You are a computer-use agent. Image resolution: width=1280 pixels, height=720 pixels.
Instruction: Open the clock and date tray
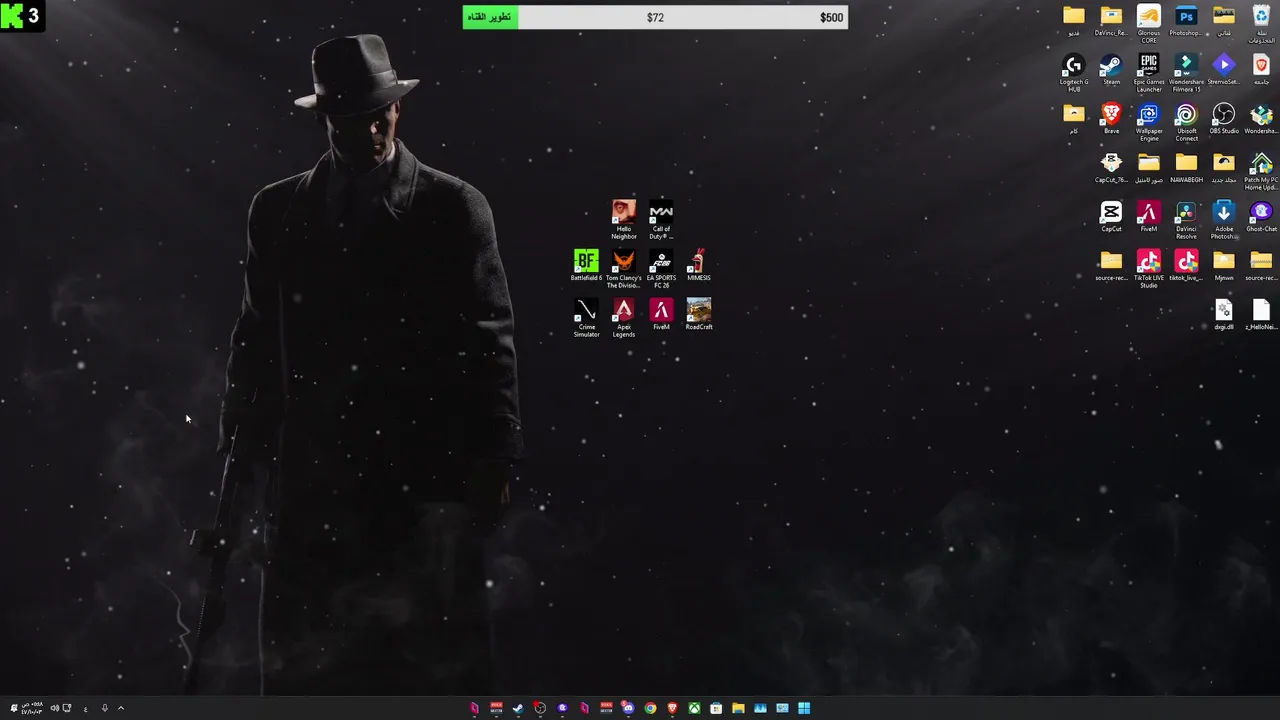32,708
